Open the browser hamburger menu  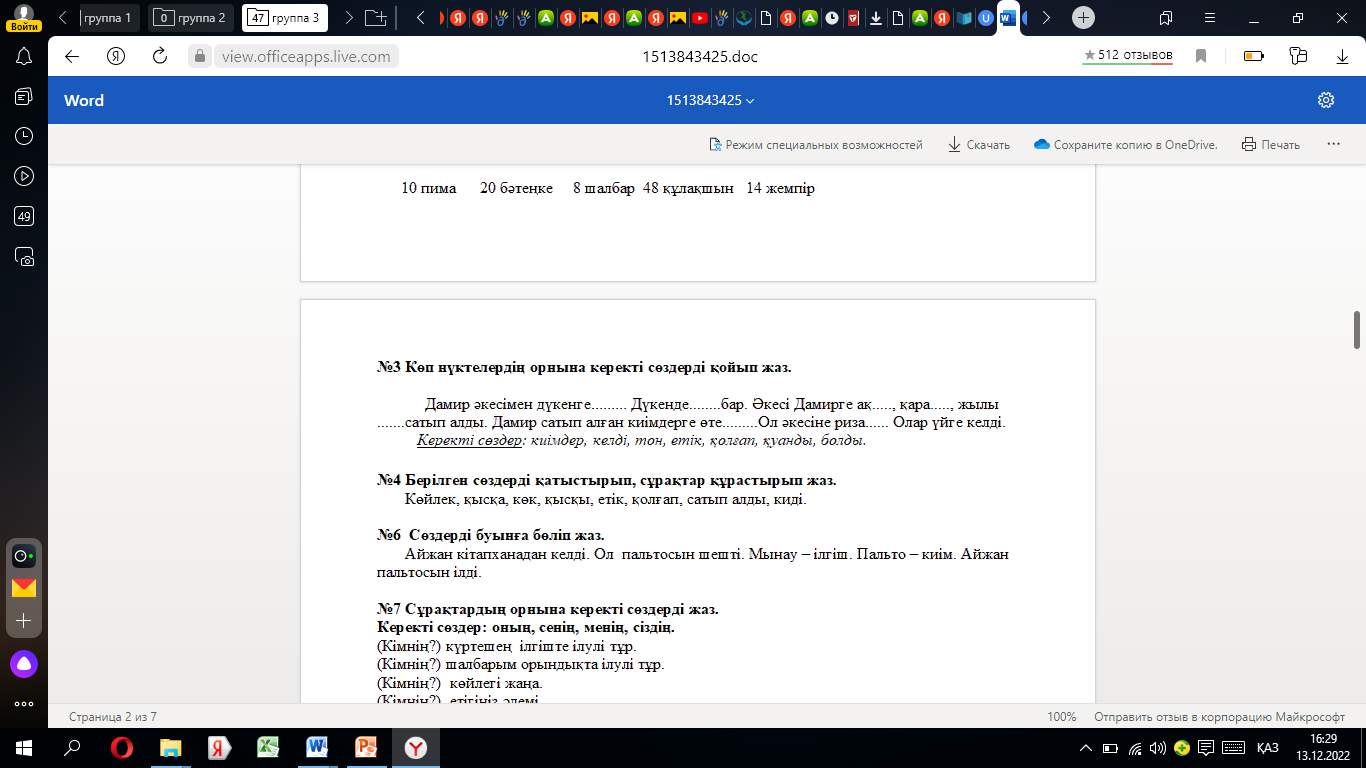[x=1209, y=17]
